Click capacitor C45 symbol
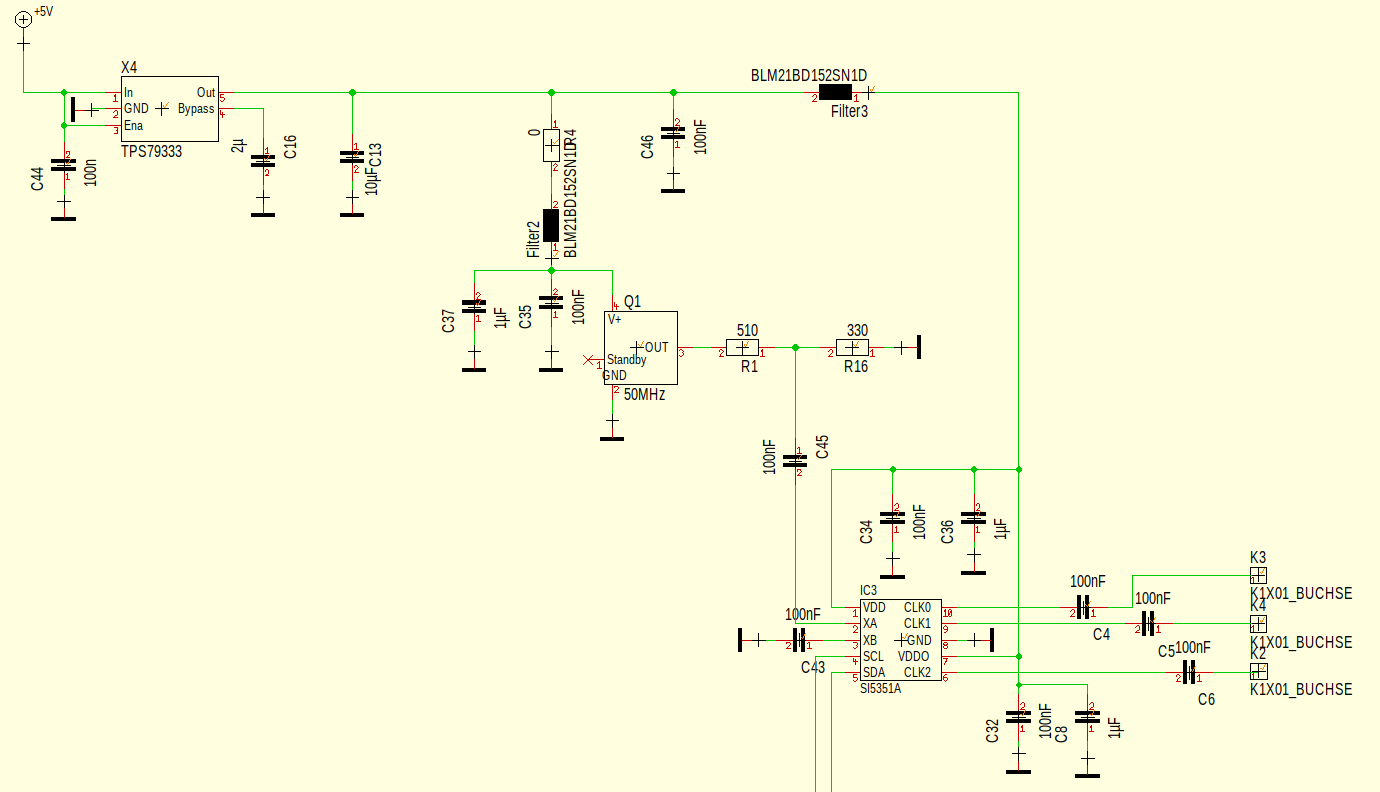Viewport: 1380px width, 792px height. click(x=795, y=461)
